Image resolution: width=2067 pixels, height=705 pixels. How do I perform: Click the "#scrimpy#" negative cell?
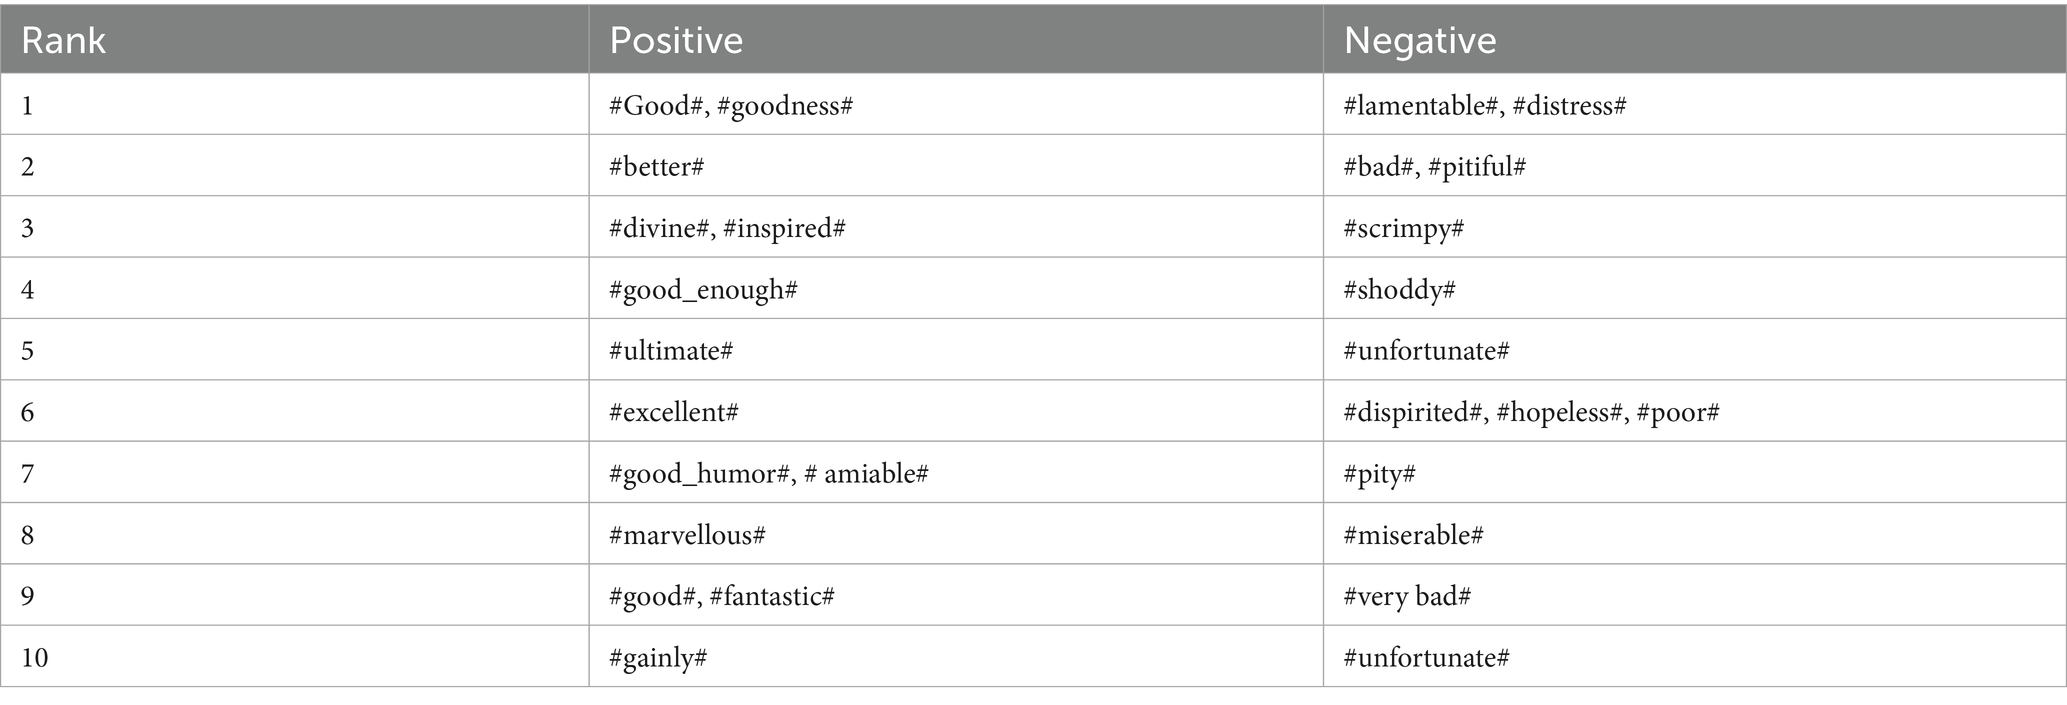1403,228
